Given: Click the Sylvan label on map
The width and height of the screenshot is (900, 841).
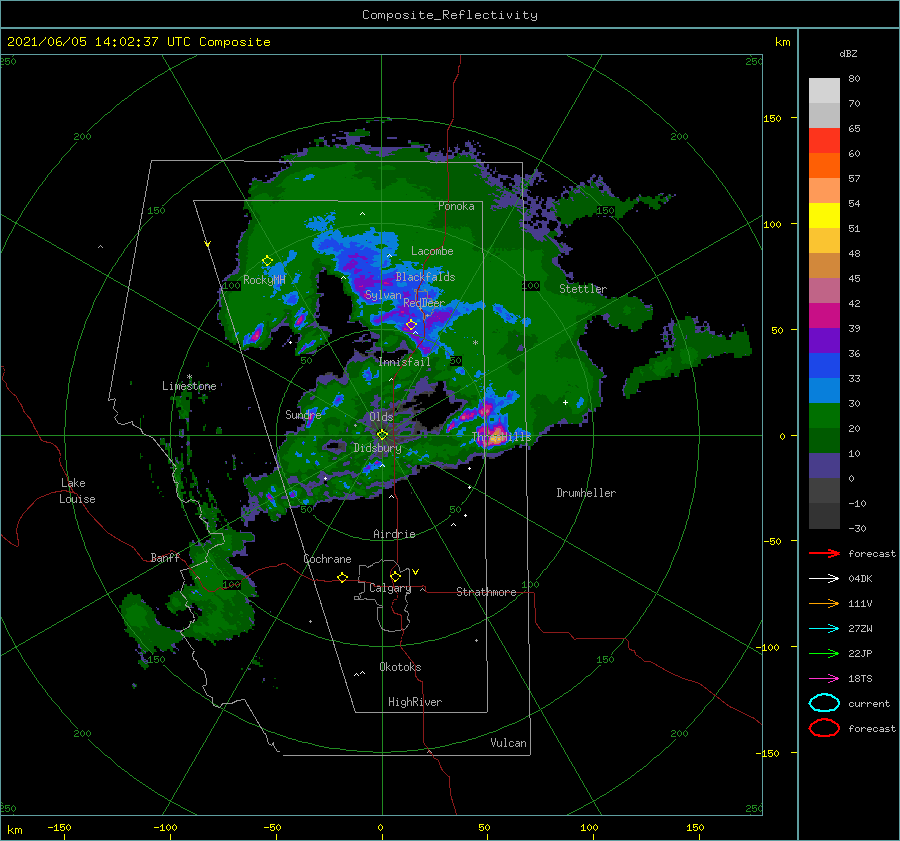Looking at the screenshot, I should tap(383, 295).
